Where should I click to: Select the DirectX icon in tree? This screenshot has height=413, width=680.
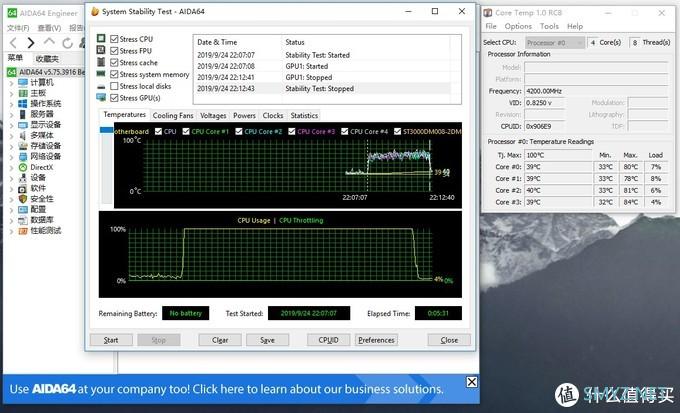(23, 167)
